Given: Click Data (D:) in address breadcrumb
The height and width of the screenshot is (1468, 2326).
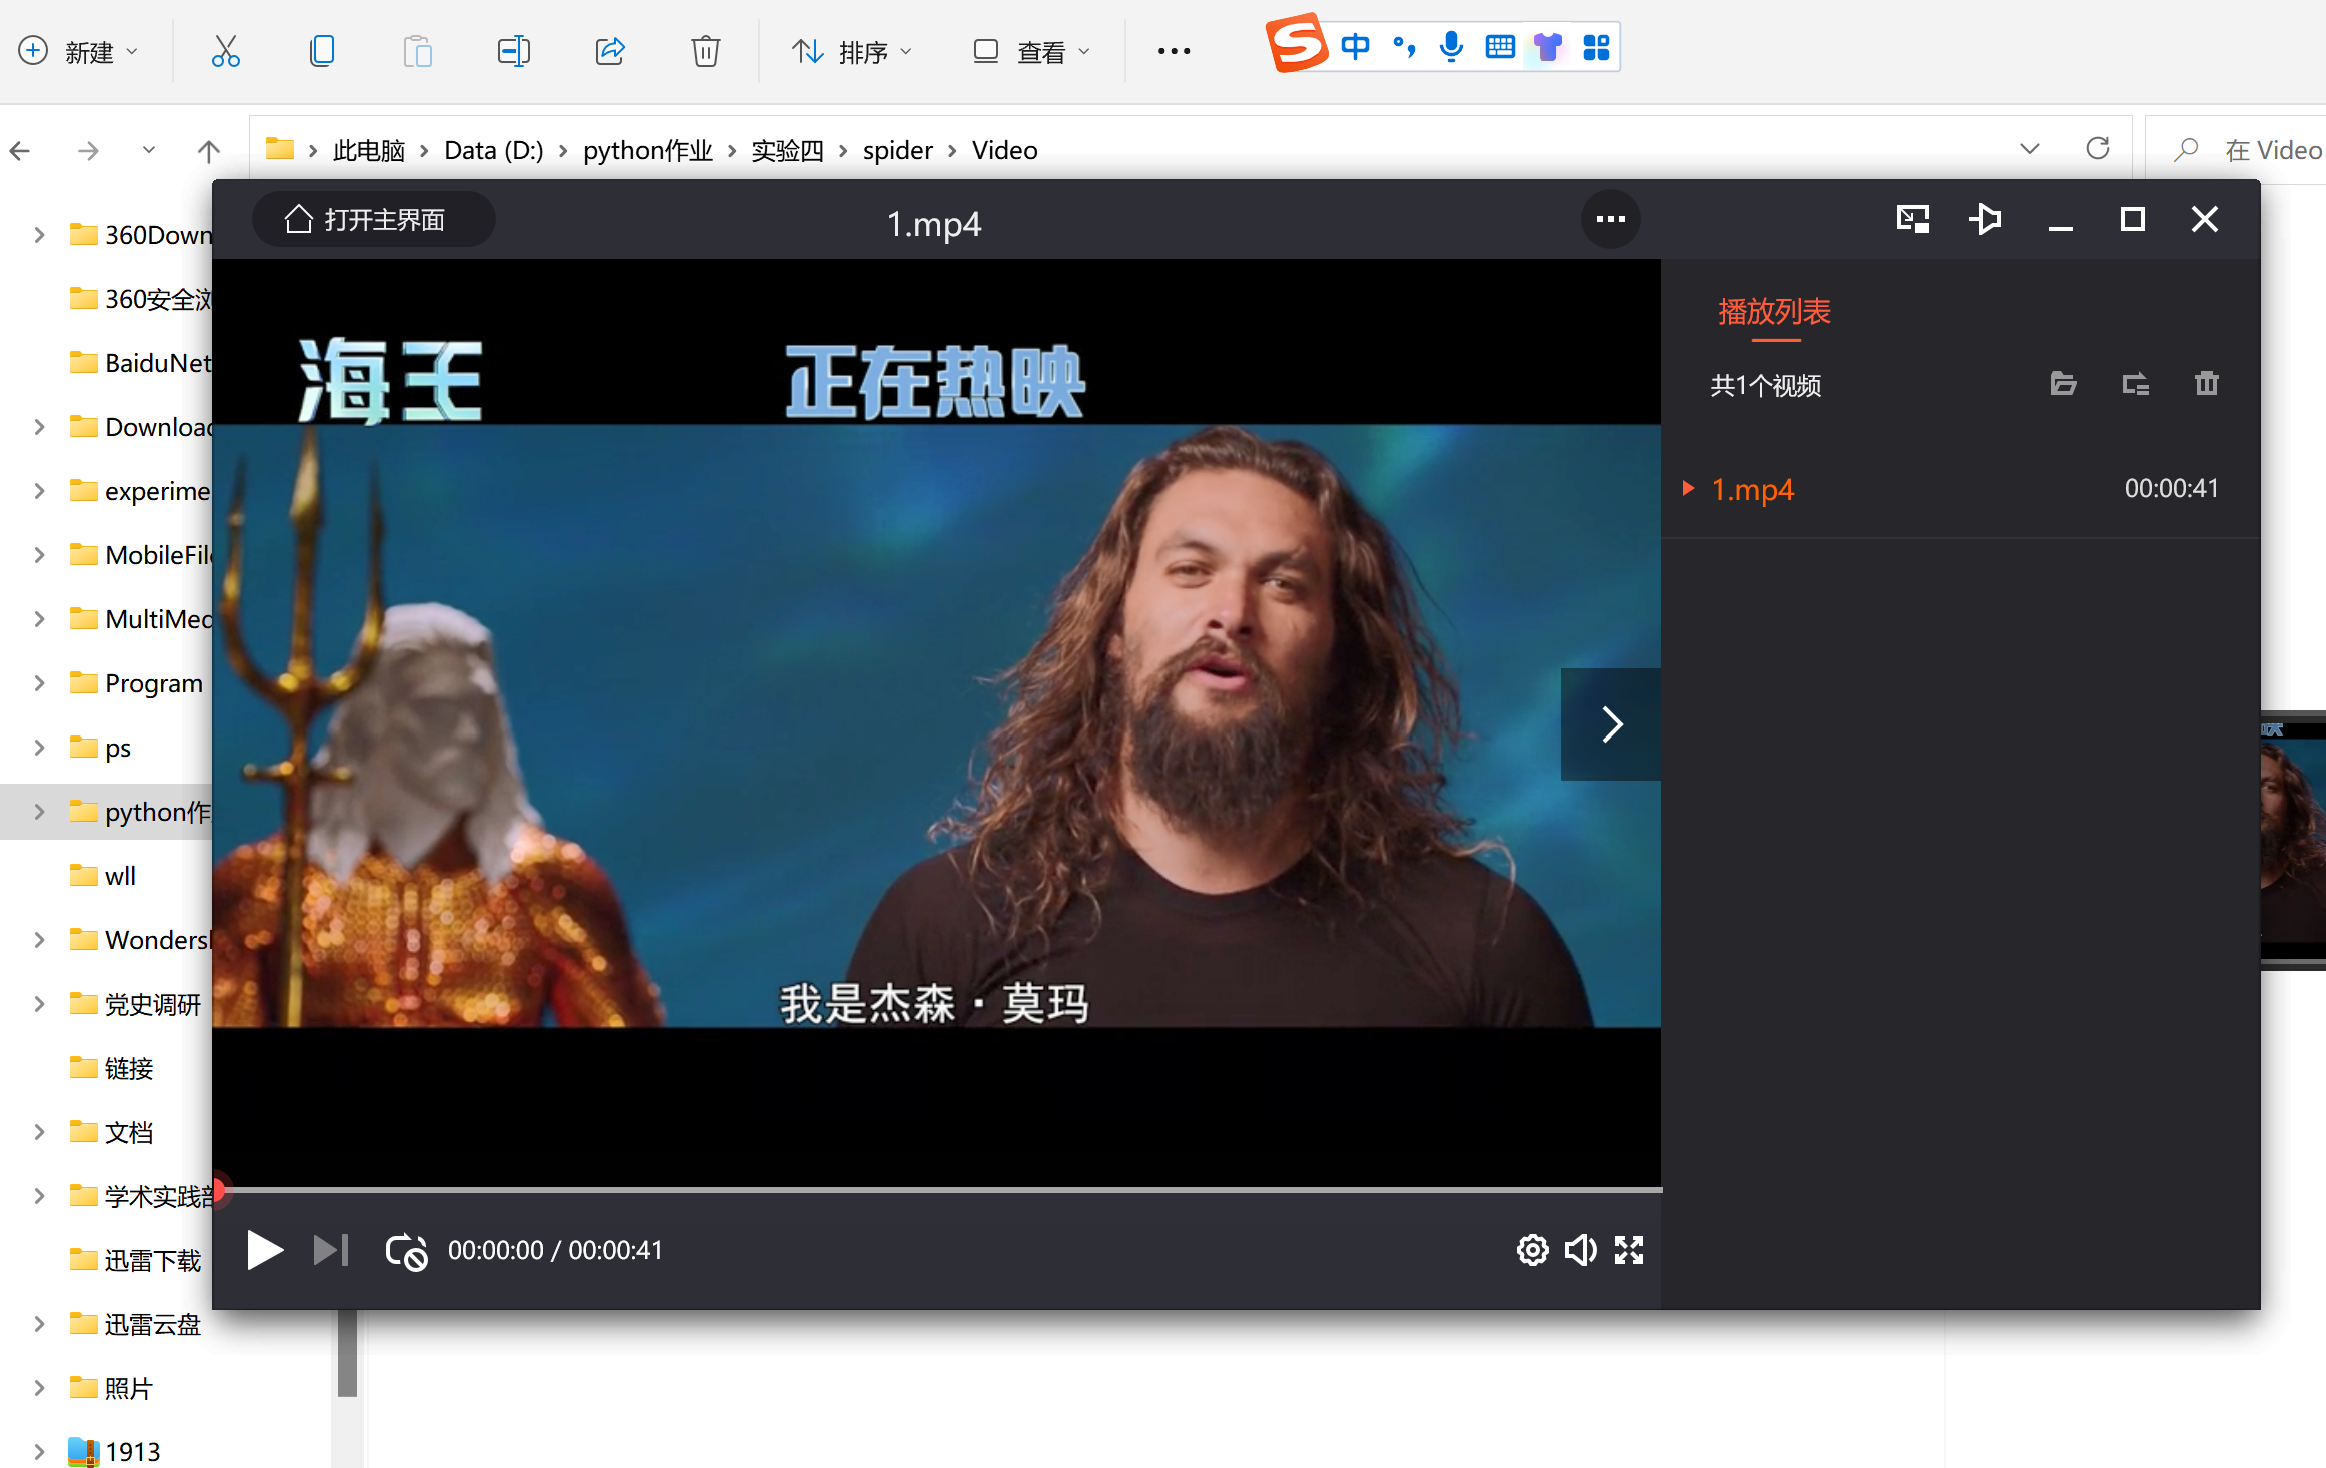Looking at the screenshot, I should click(494, 150).
